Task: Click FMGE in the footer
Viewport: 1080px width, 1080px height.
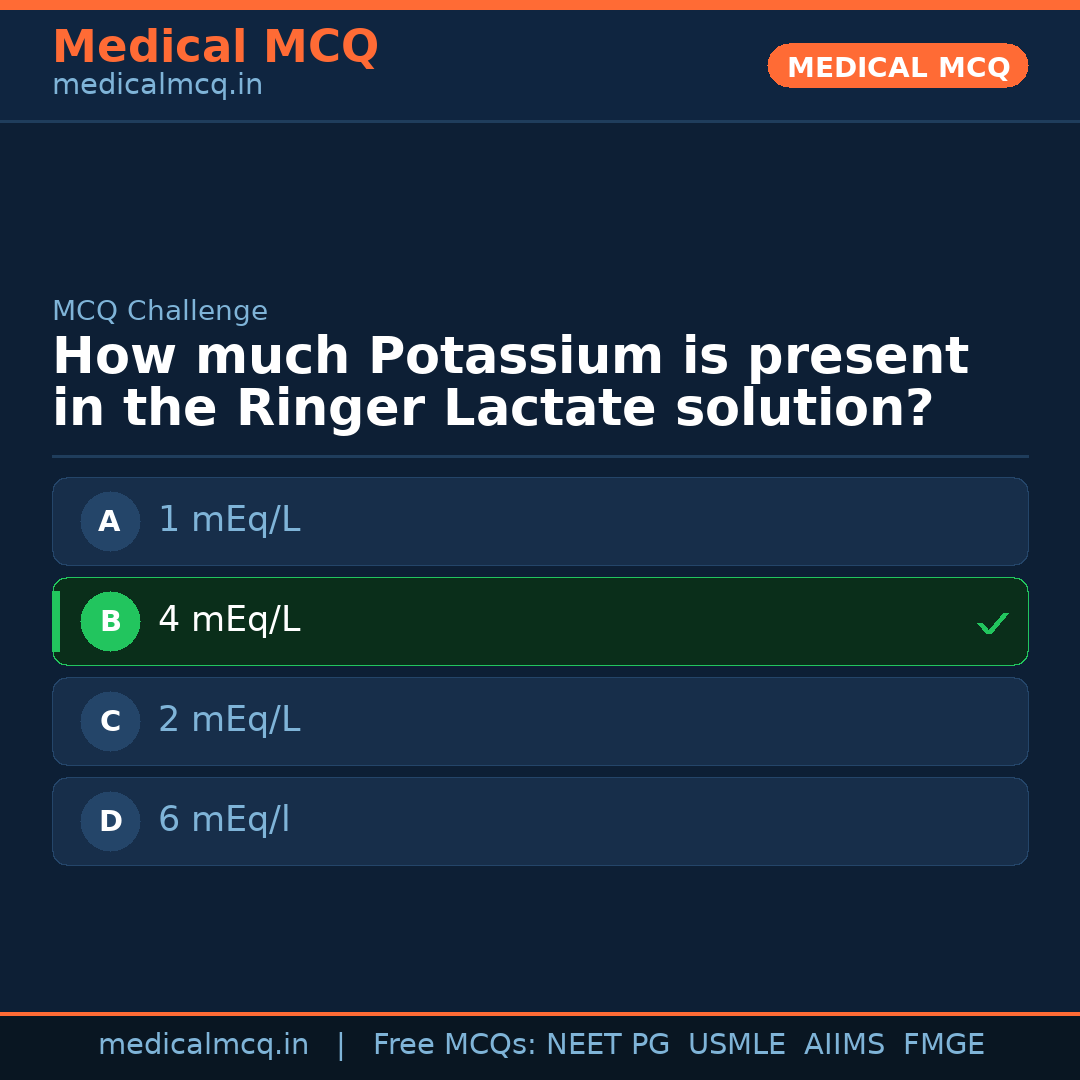Action: click(944, 1045)
